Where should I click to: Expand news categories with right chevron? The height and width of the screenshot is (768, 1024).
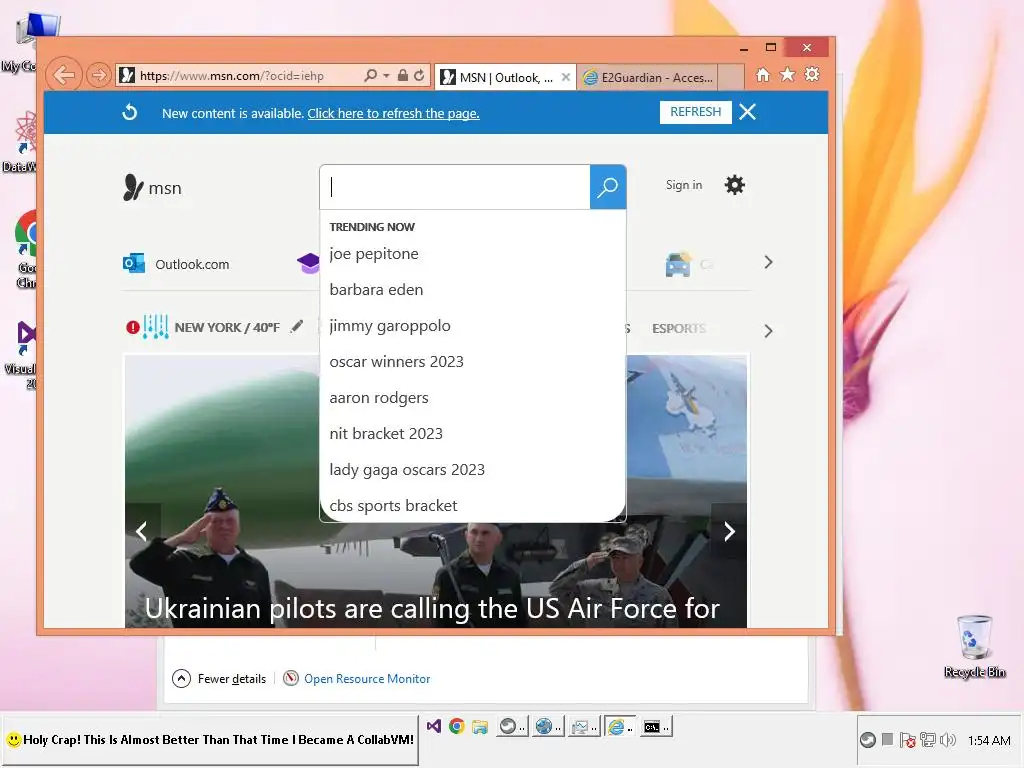pyautogui.click(x=768, y=331)
